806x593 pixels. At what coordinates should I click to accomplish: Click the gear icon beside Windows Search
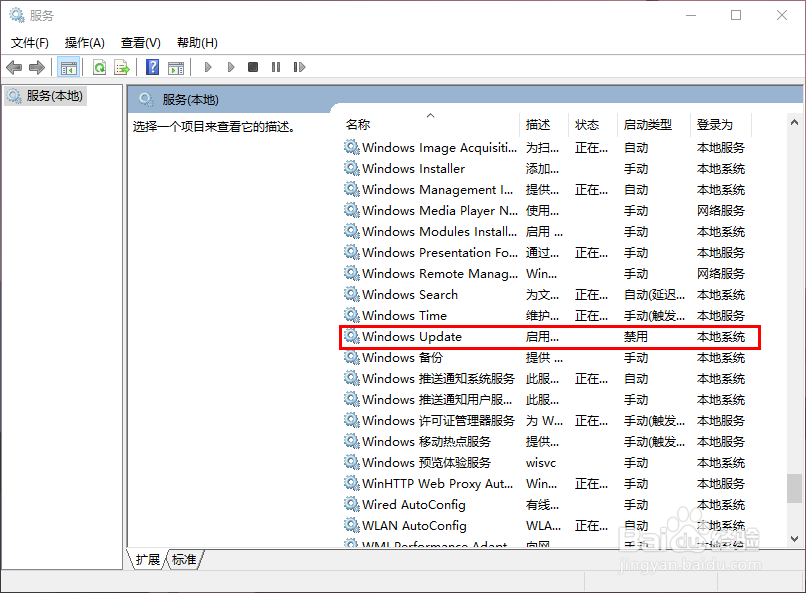352,294
